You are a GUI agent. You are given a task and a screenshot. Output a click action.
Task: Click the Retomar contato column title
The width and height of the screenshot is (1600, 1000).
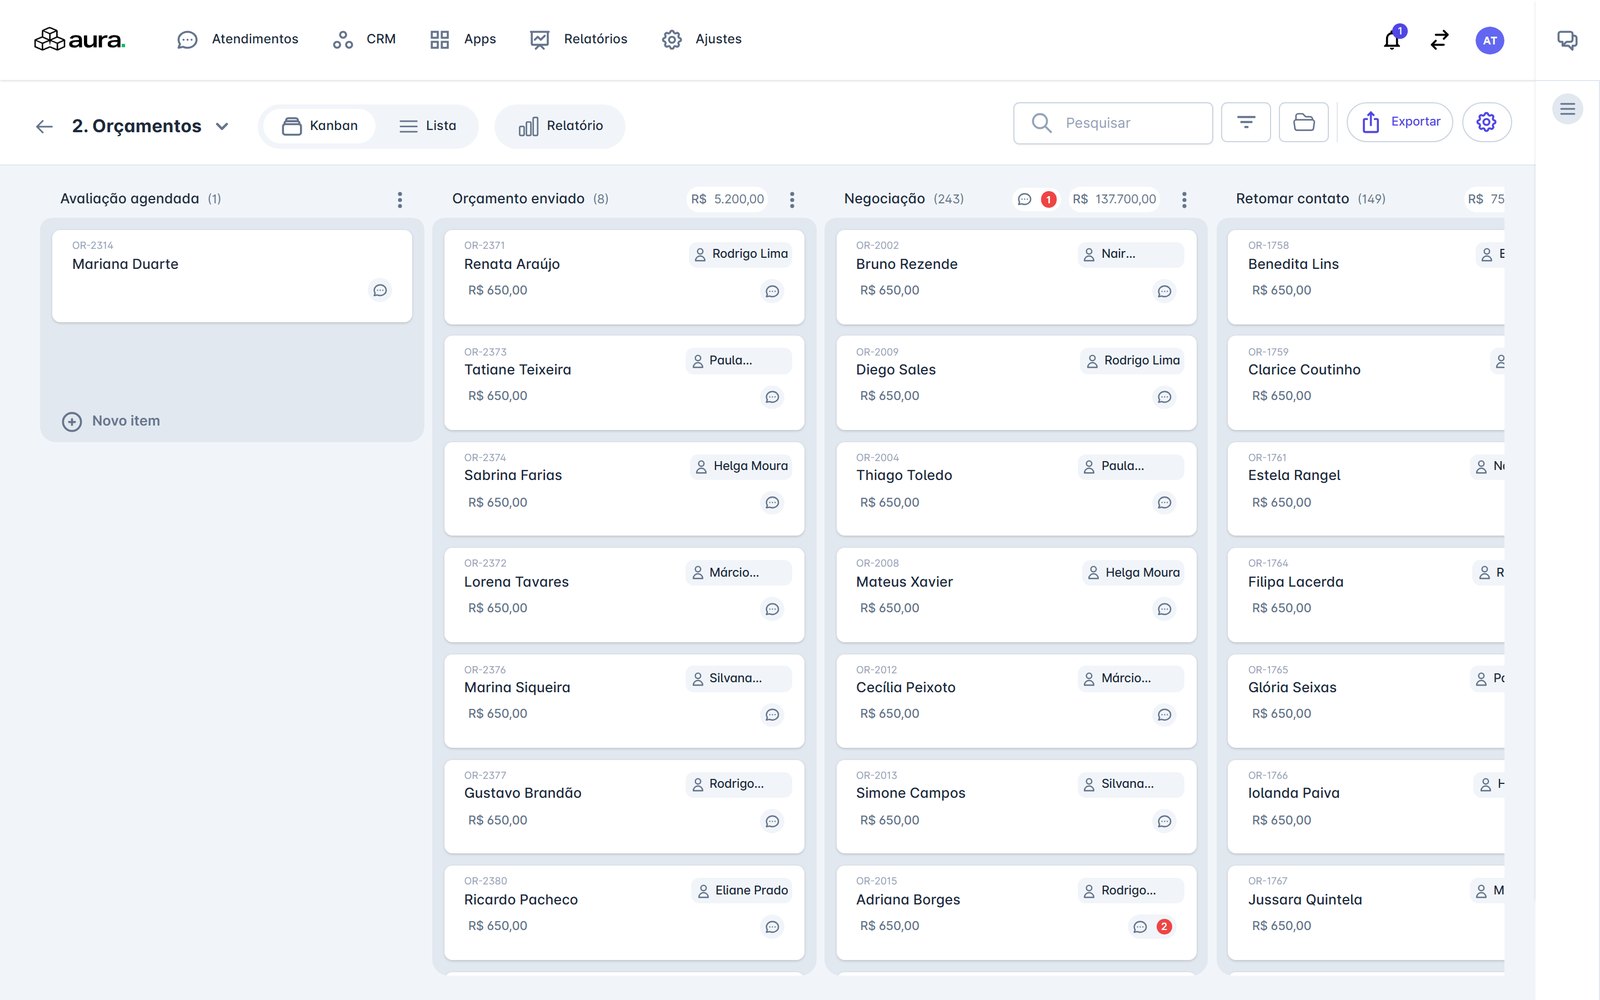1292,199
